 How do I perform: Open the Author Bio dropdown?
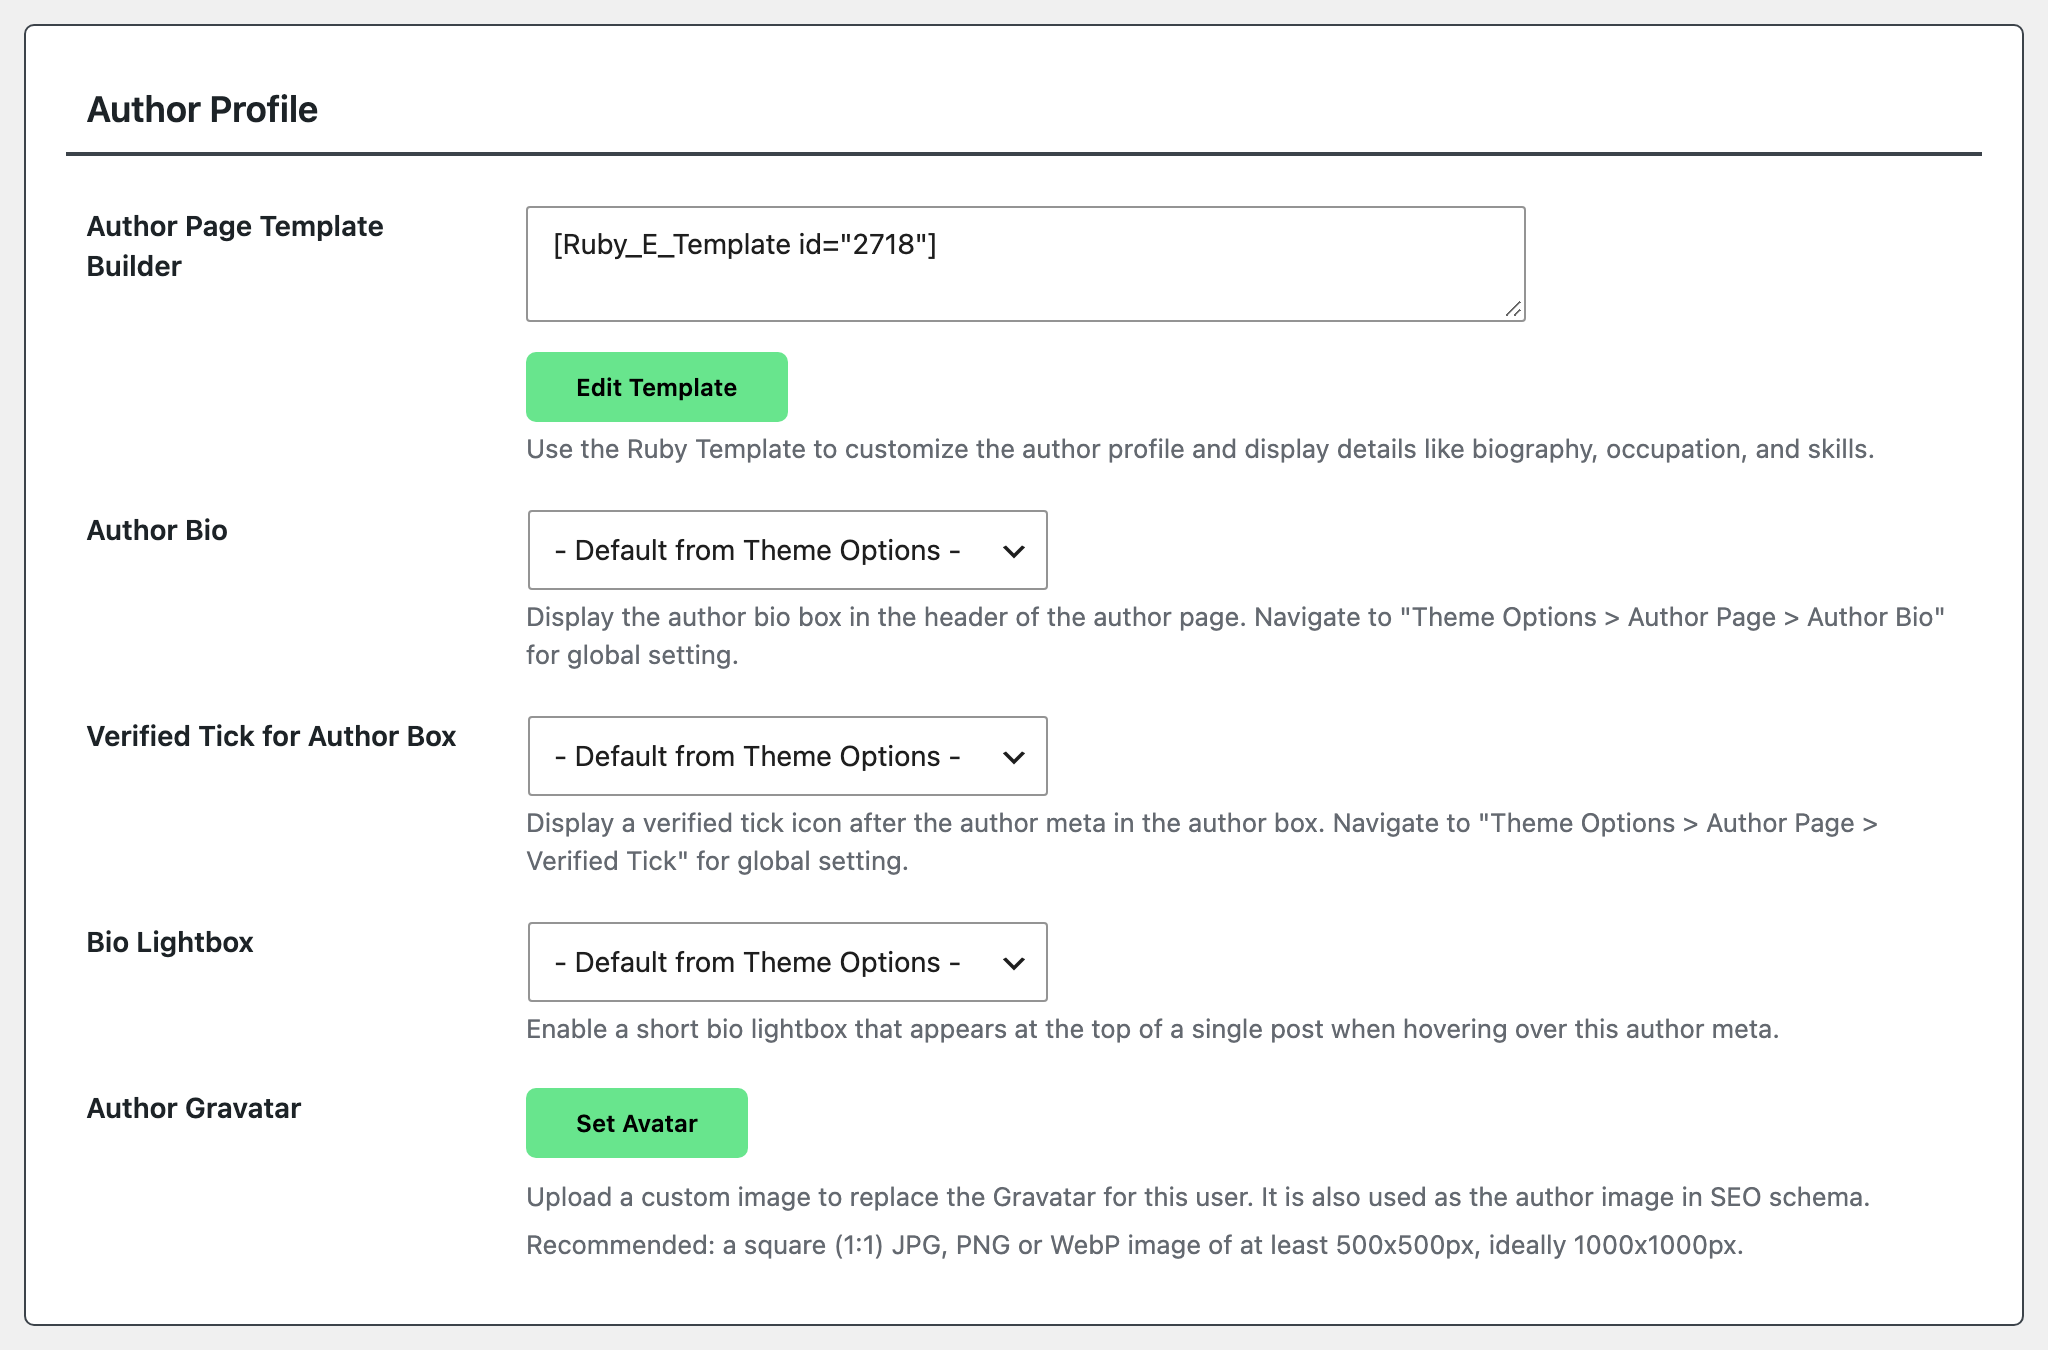(787, 550)
